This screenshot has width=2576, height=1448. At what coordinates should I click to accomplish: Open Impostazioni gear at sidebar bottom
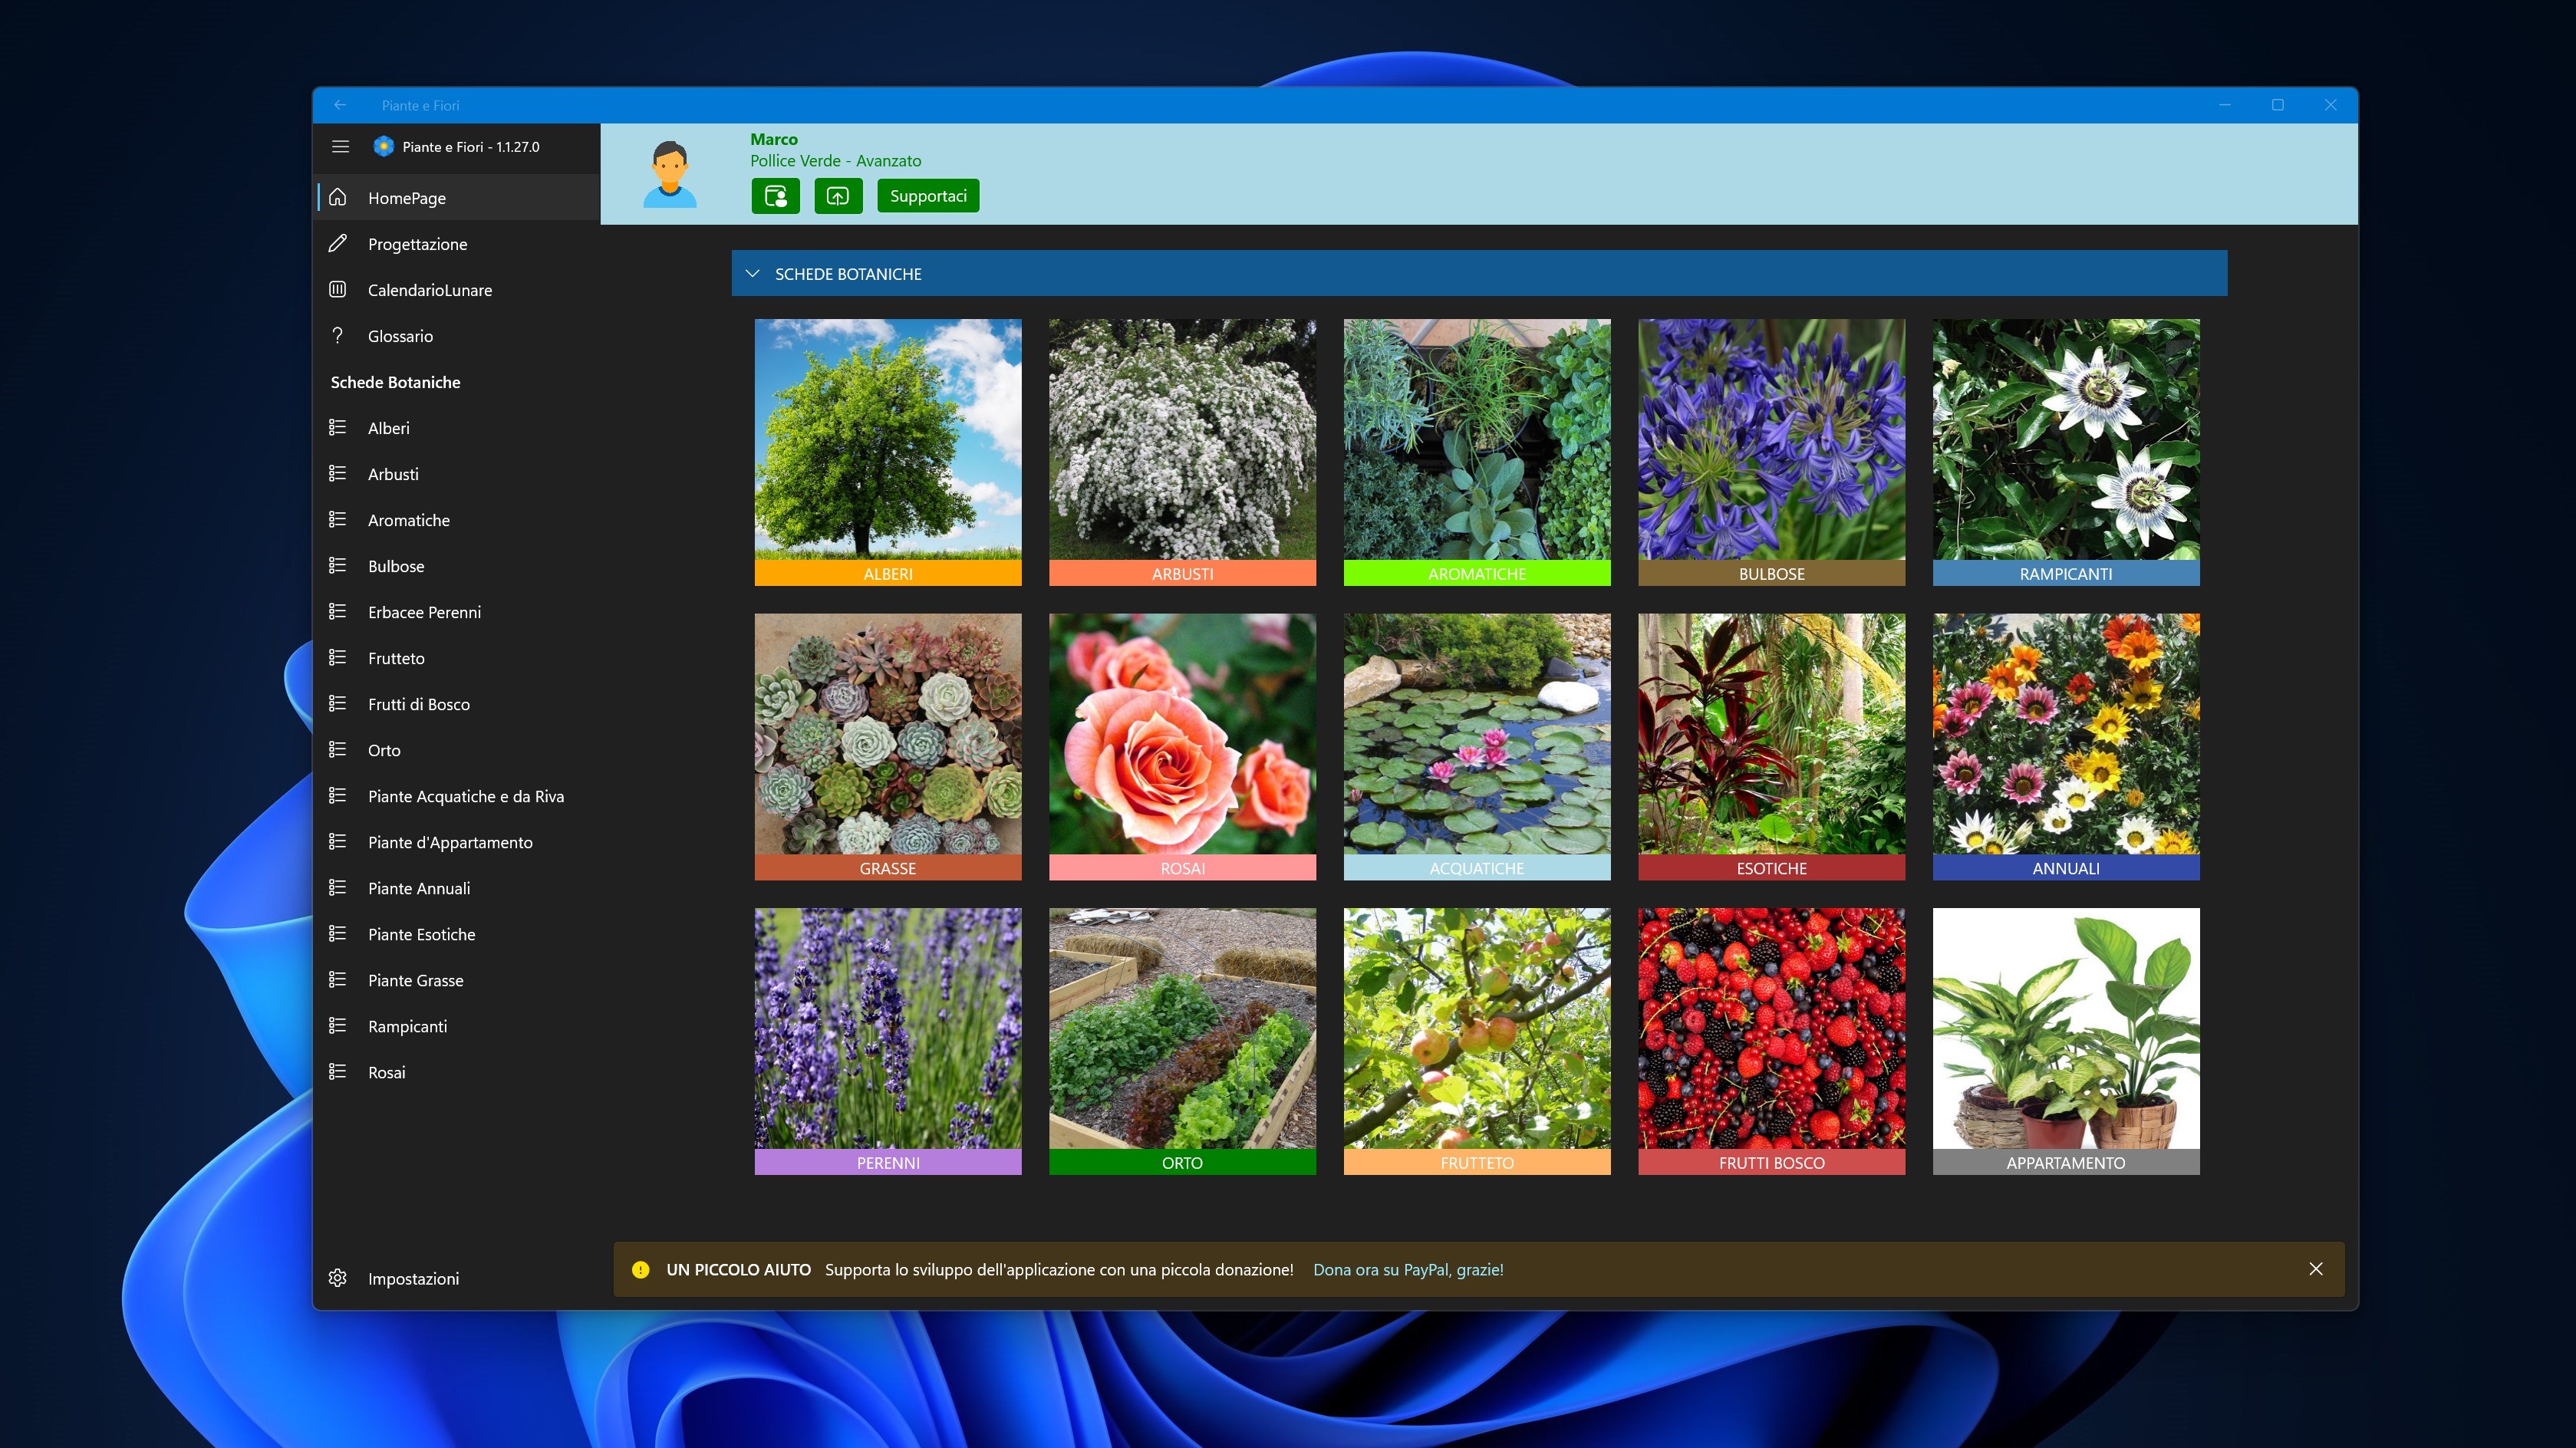tap(413, 1278)
